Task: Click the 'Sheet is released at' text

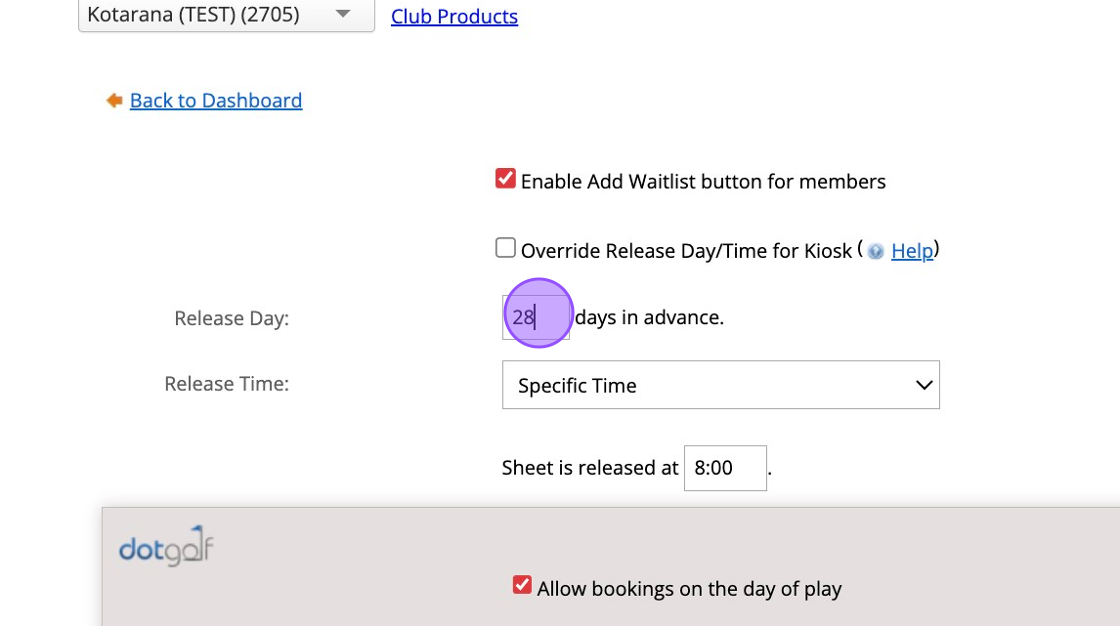Action: 590,468
